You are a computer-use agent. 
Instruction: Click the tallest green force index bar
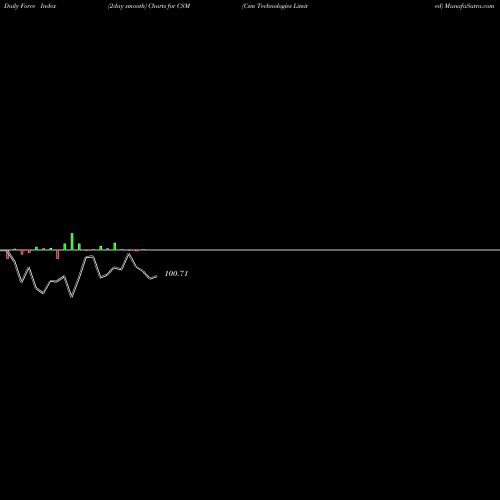(72, 241)
